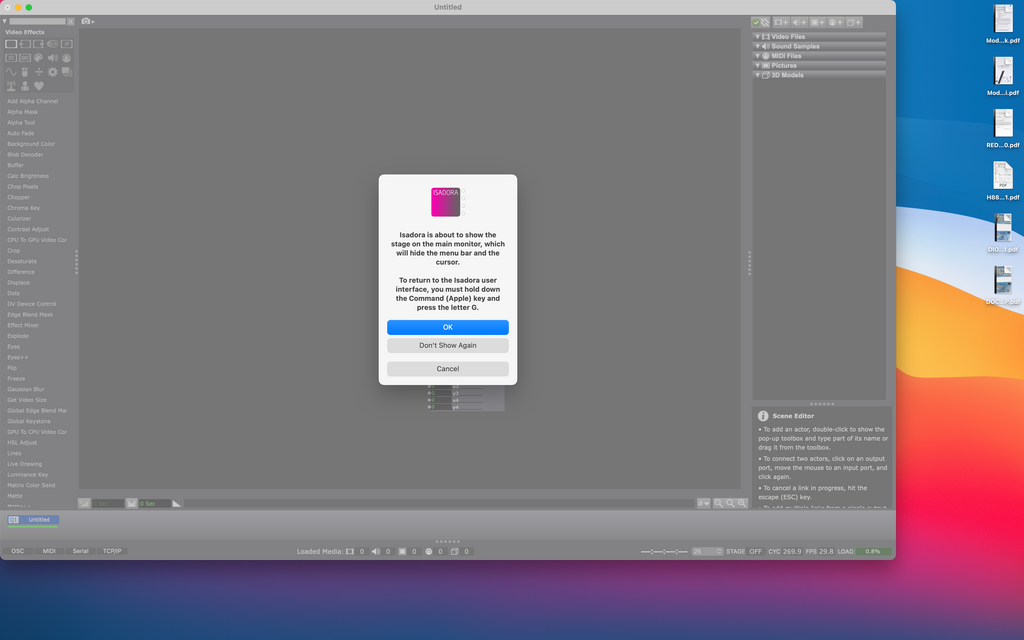The width and height of the screenshot is (1024, 640).
Task: Clear the toolbox search with X button
Action: [71, 22]
